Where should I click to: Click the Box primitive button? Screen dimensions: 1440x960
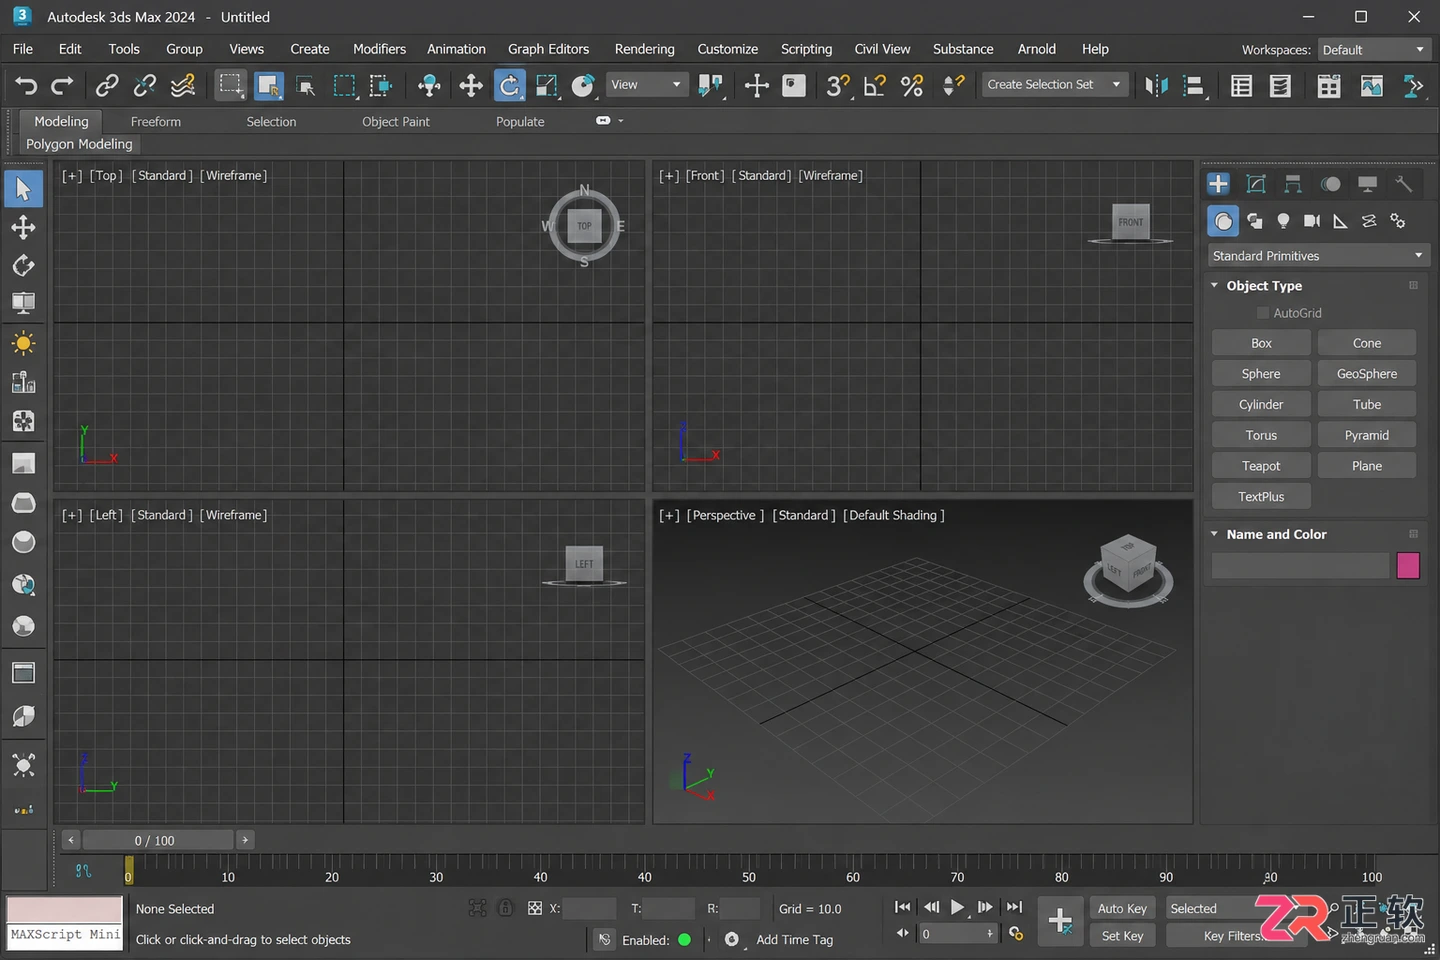(x=1261, y=343)
